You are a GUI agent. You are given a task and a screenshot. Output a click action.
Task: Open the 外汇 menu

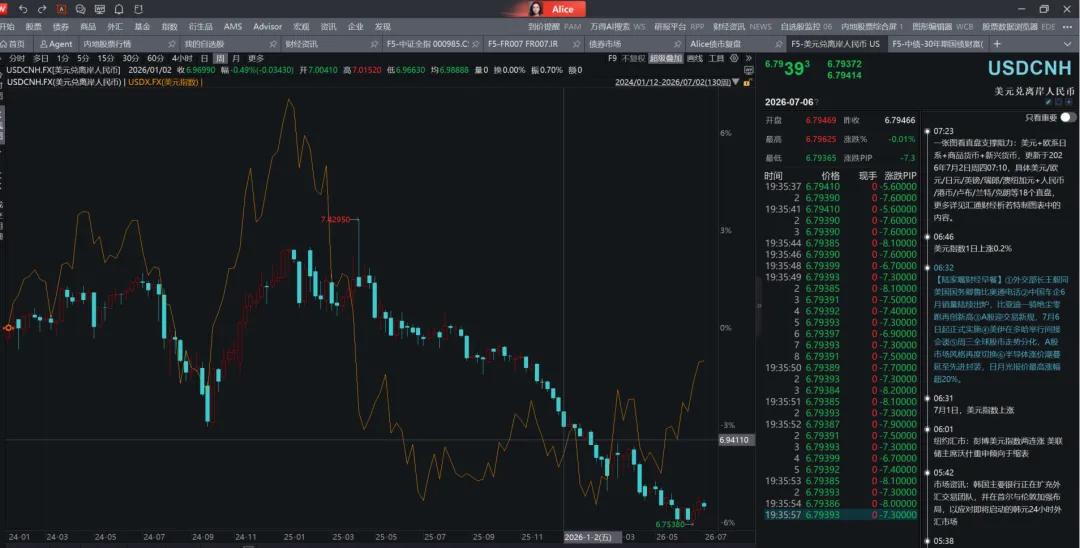(x=115, y=27)
